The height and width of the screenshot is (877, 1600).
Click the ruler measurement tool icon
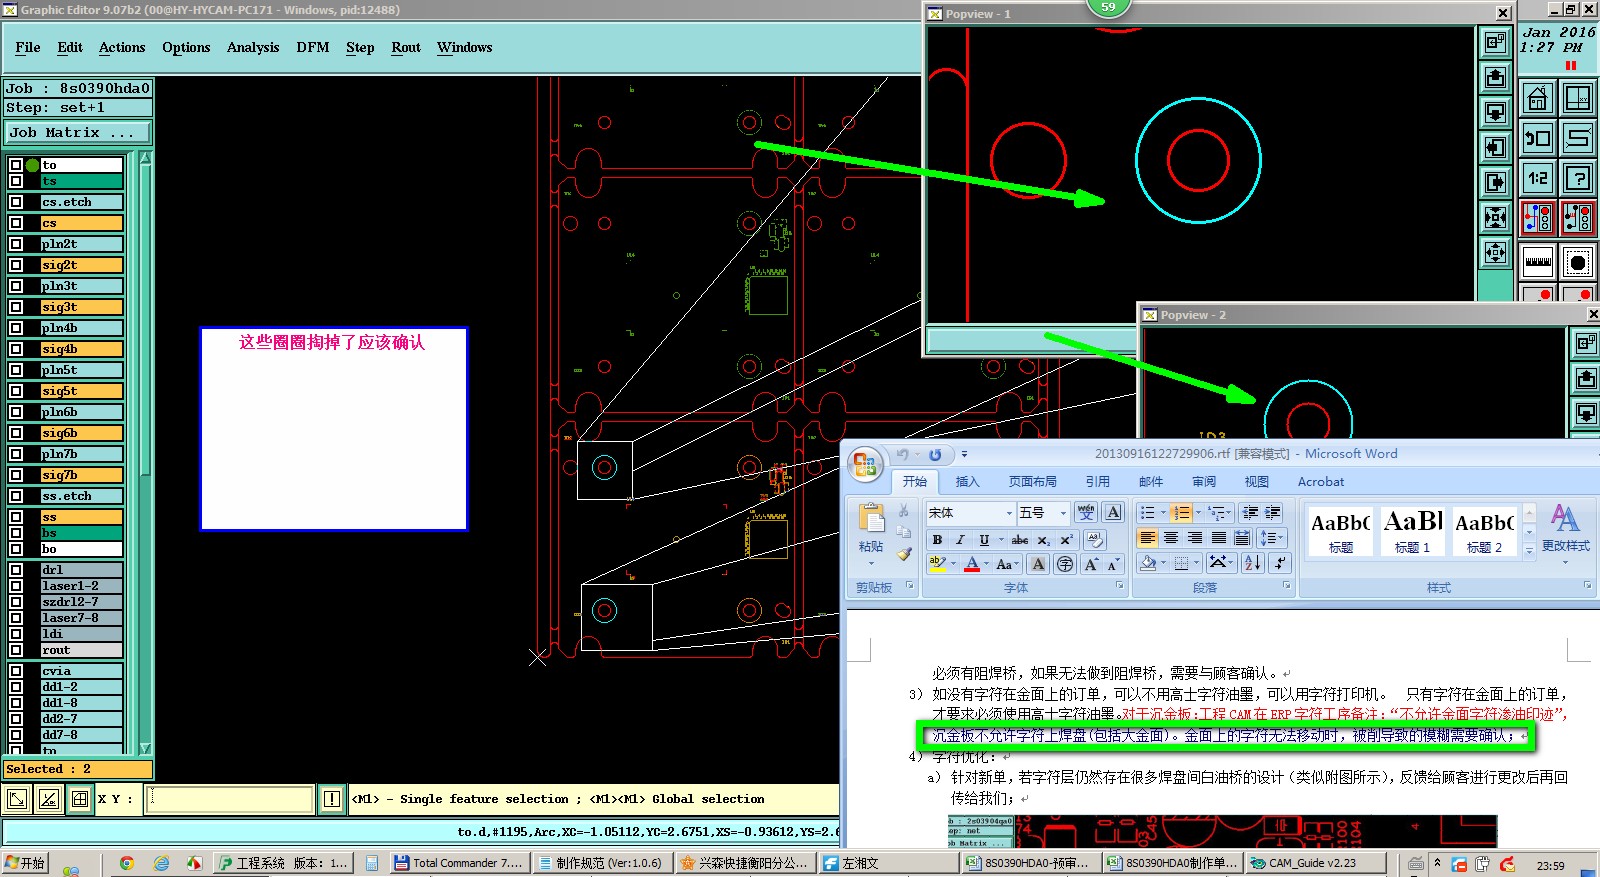[x=1538, y=262]
